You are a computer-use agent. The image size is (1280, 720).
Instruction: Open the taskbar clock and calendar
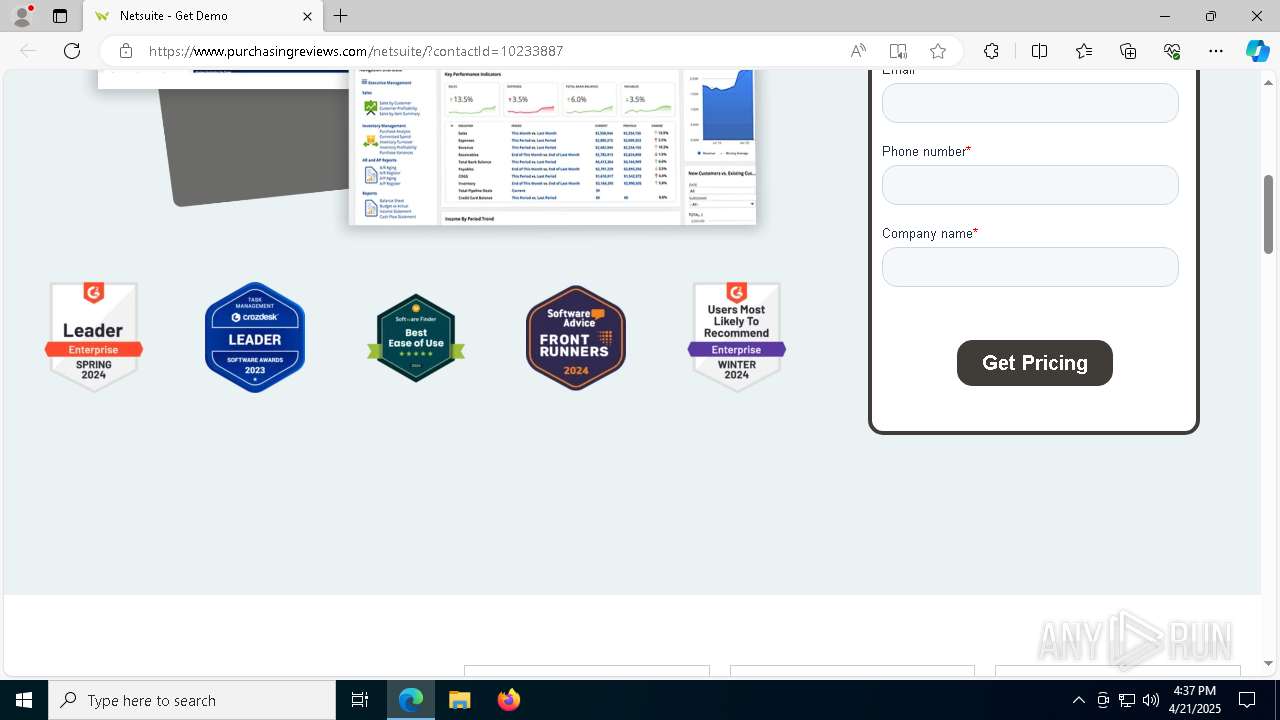click(1195, 700)
